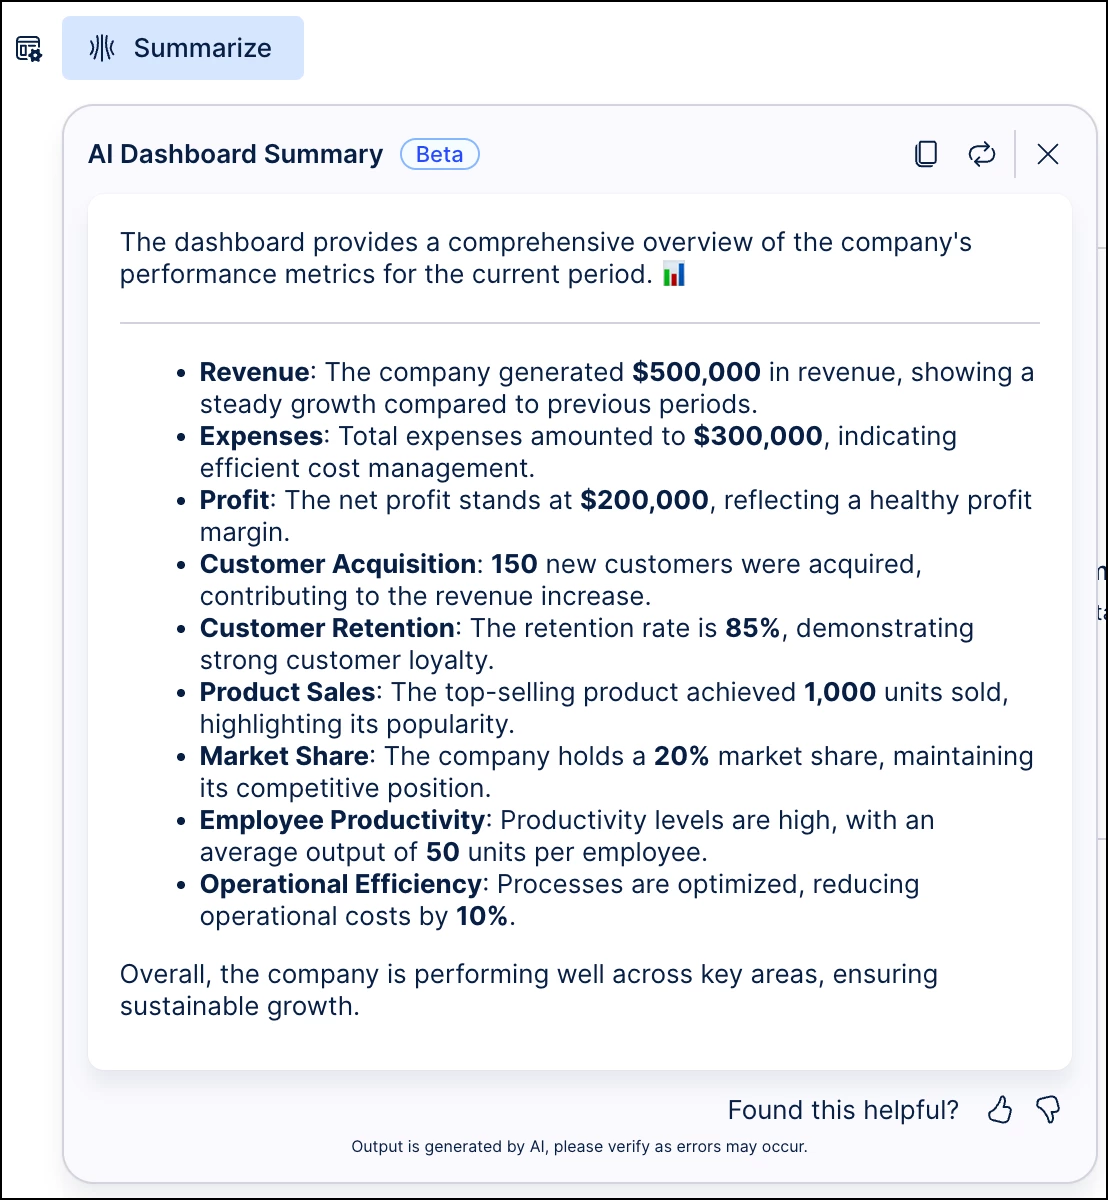Click the bold Profit label
Image resolution: width=1108 pixels, height=1200 pixels.
tap(235, 500)
